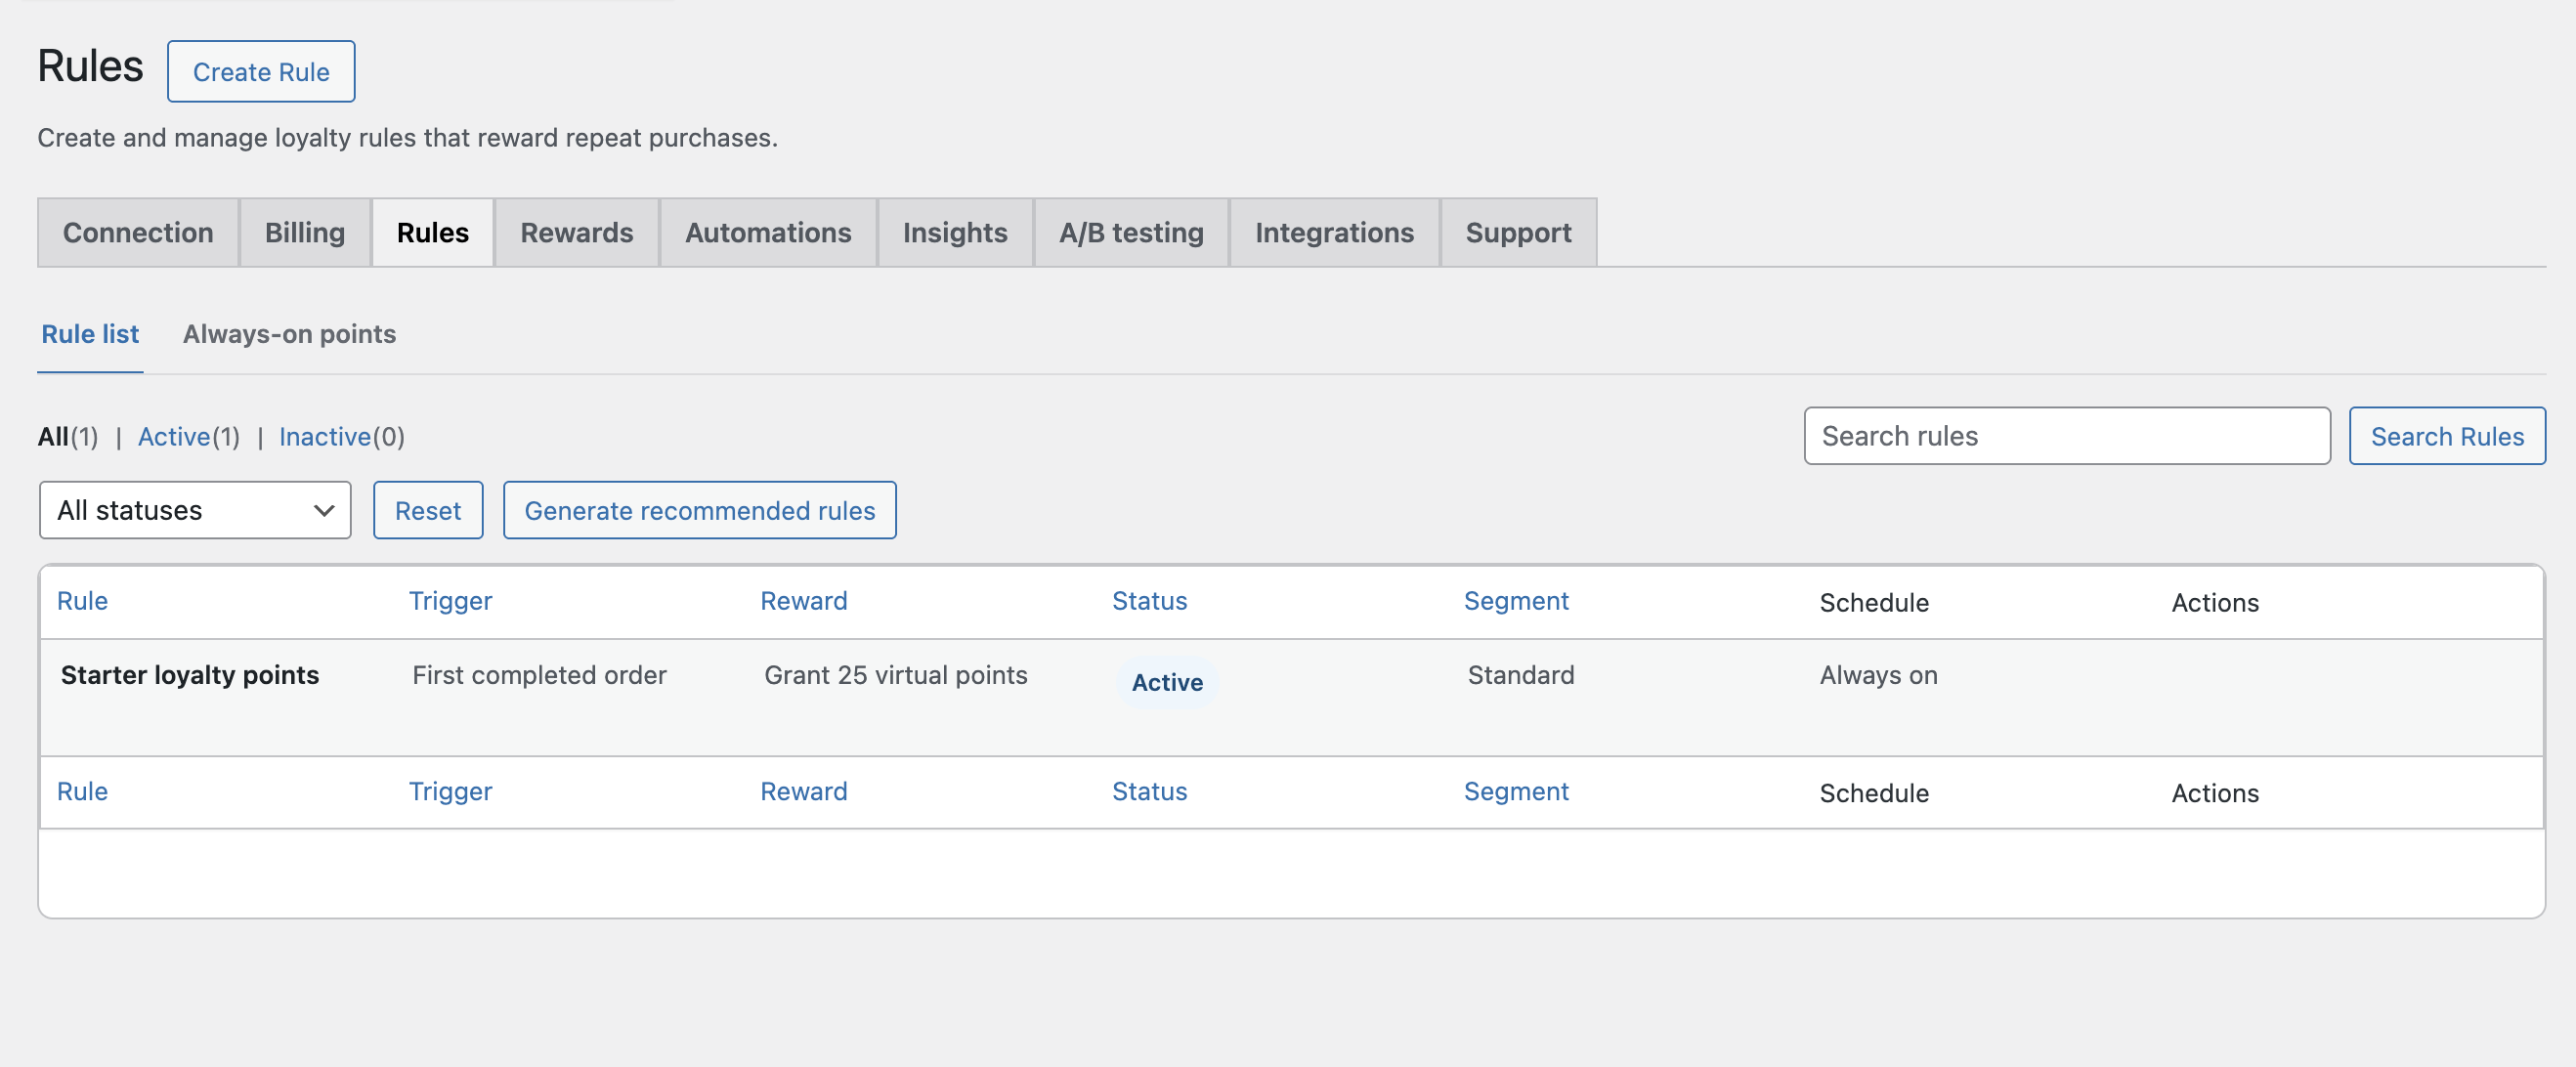Switch to A/B testing tab
2576x1067 pixels.
coord(1131,232)
